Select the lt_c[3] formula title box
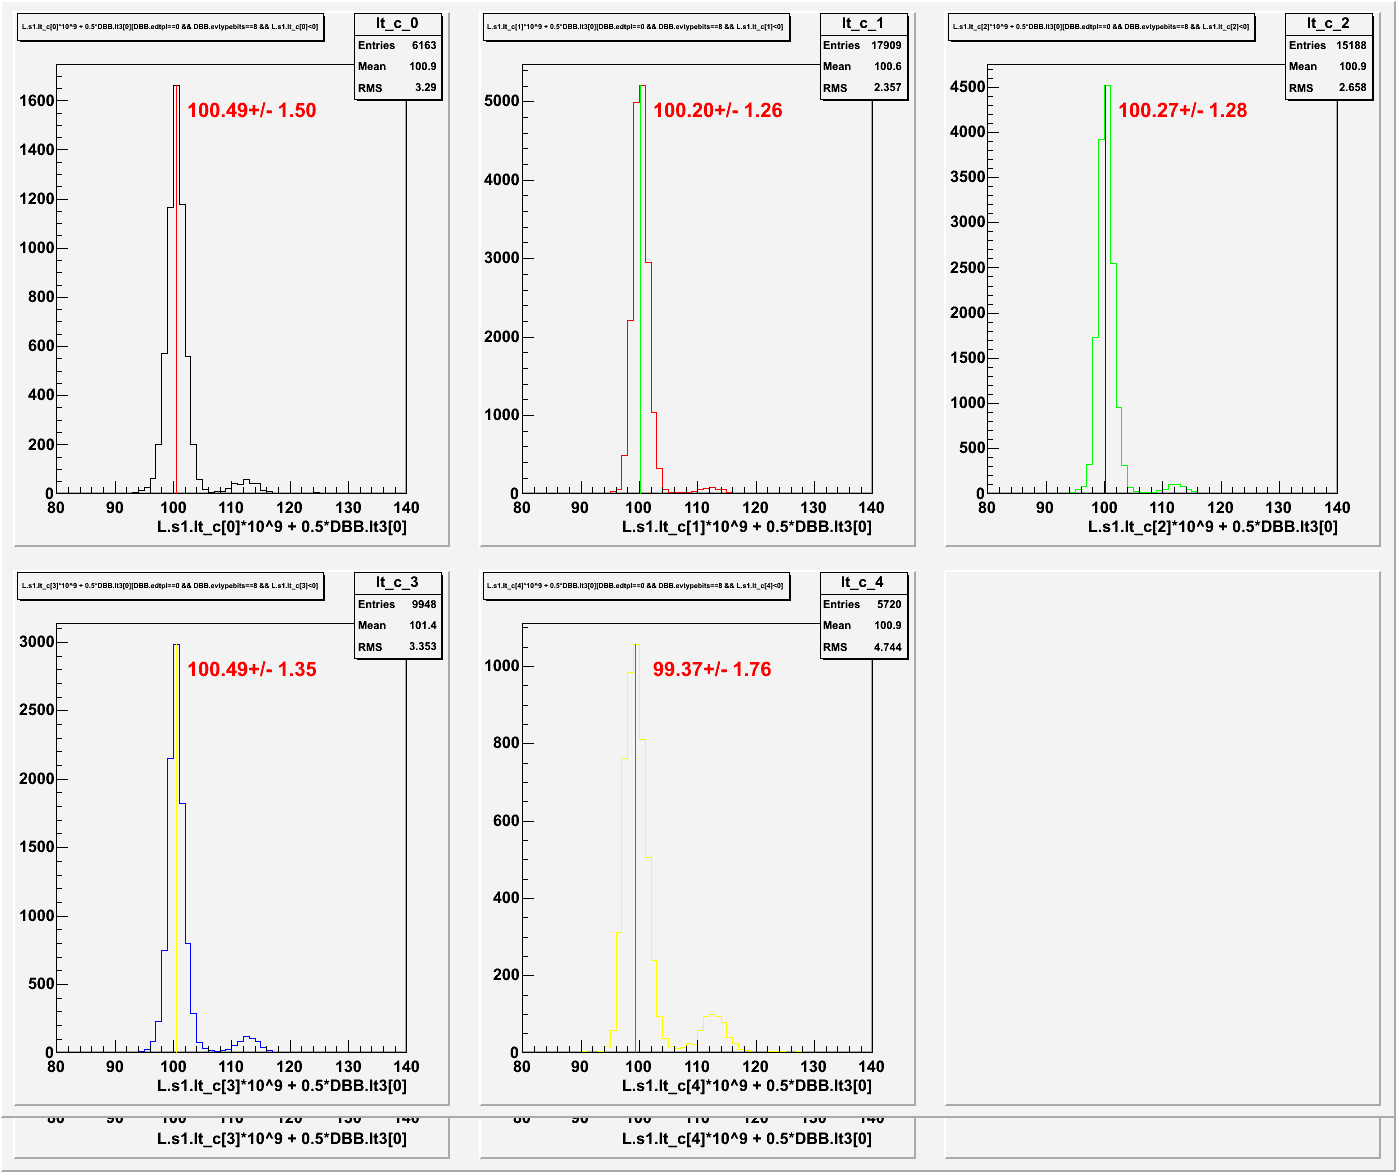1396x1172 pixels. 171,586
